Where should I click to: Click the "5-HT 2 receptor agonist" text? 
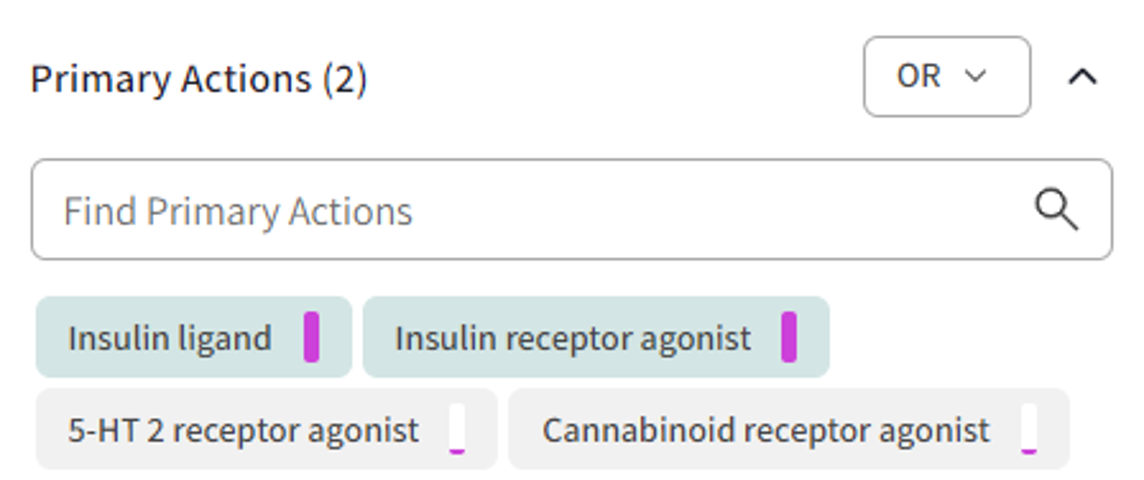pyautogui.click(x=243, y=431)
